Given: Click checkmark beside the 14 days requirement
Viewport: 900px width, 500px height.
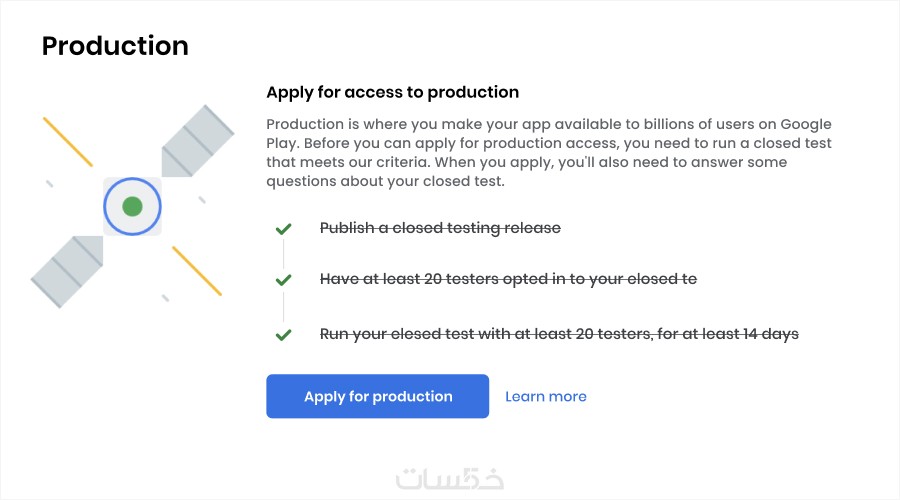Looking at the screenshot, I should coord(284,334).
